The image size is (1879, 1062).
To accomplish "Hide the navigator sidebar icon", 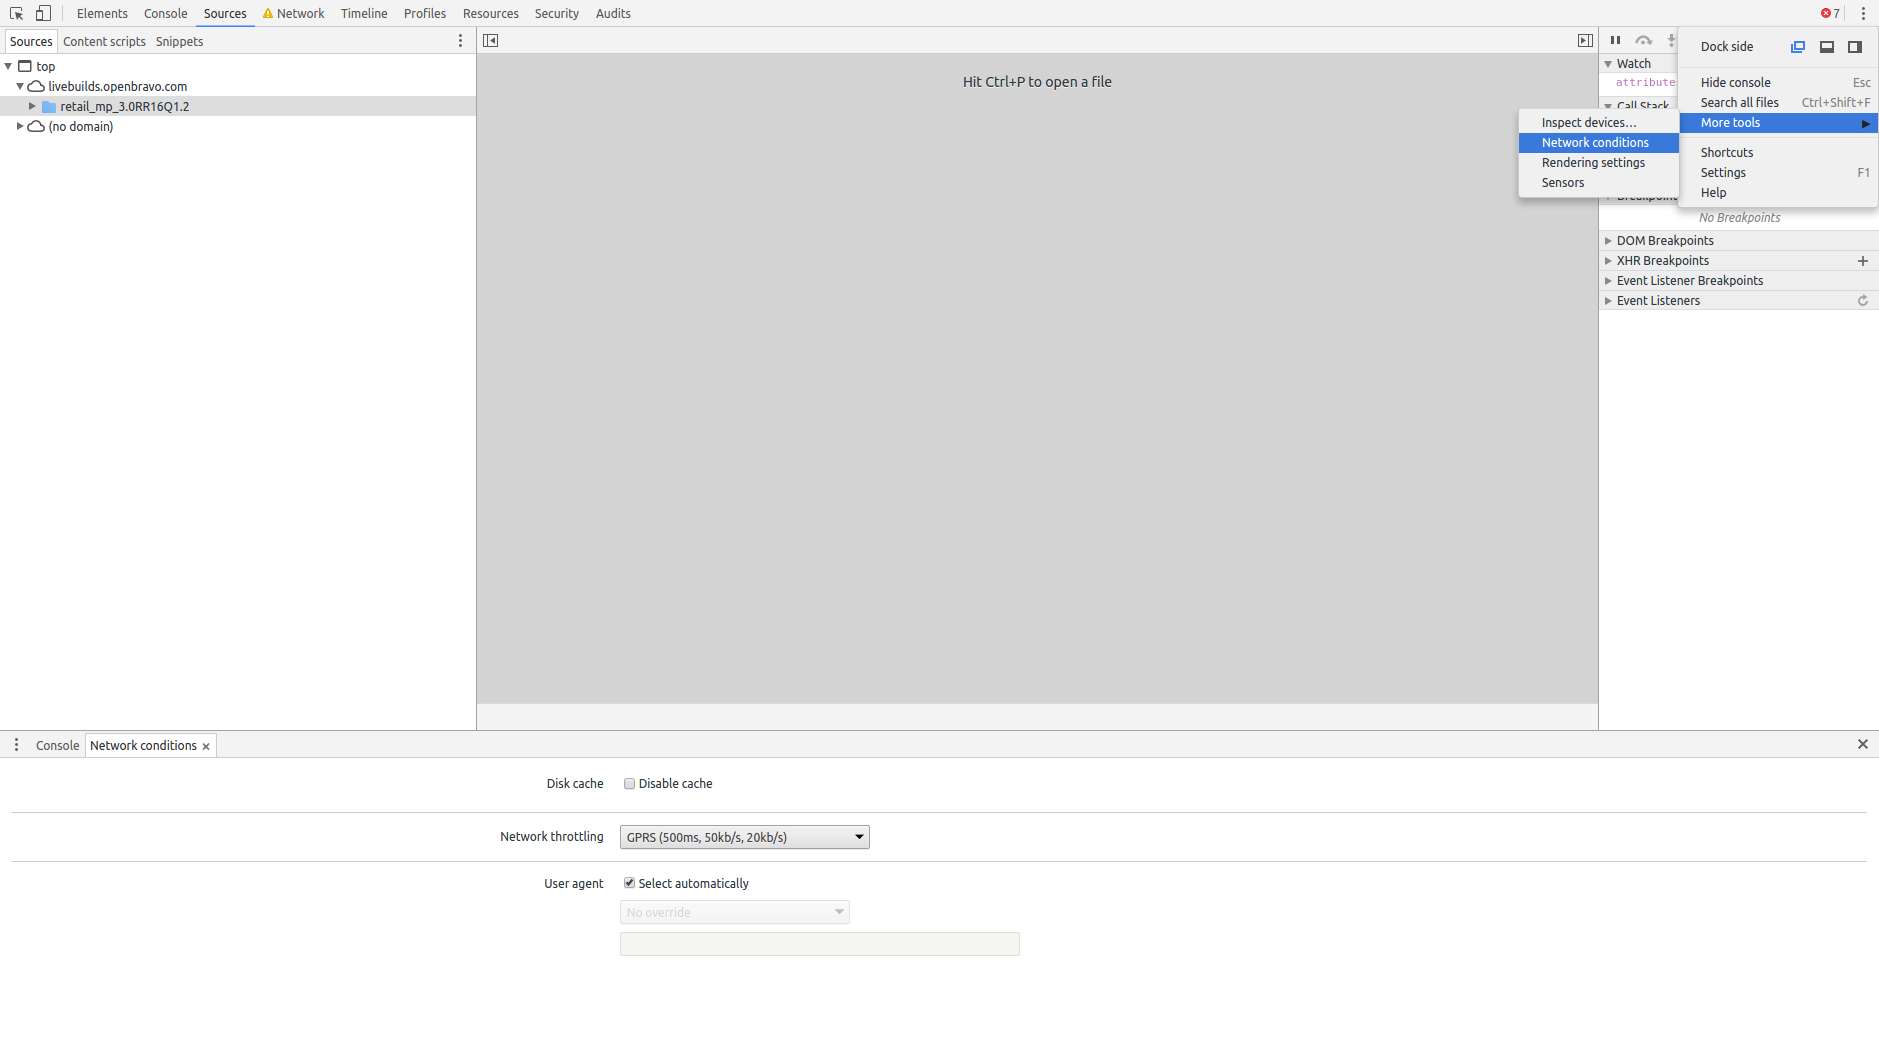I will (x=490, y=40).
